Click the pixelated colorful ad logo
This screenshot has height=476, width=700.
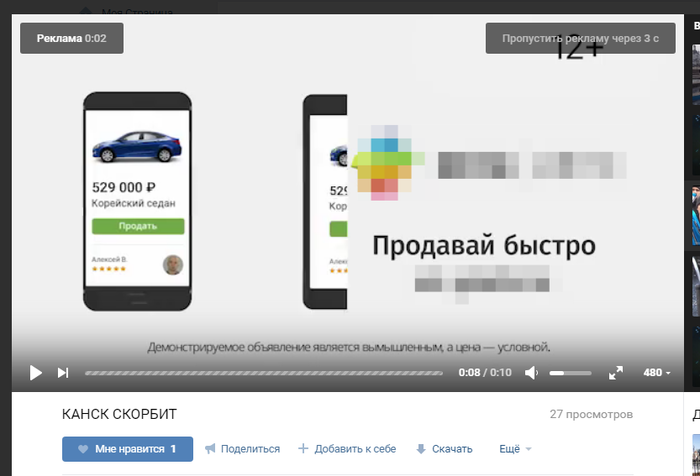click(x=382, y=162)
